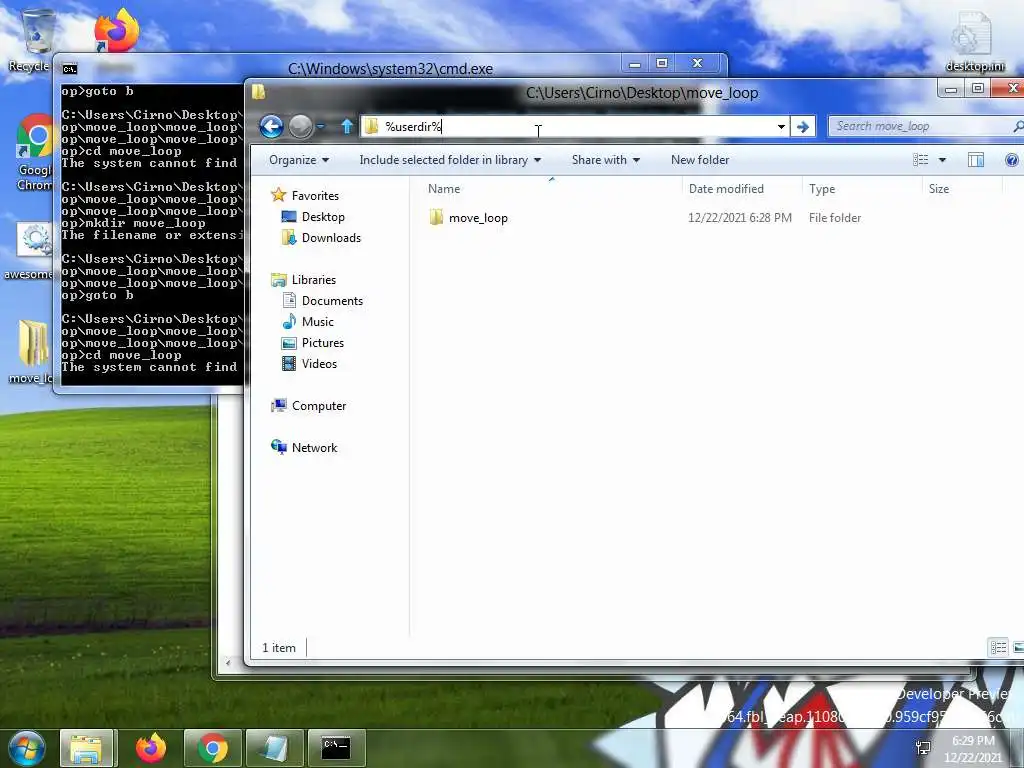Select the move_loop folder in file list

pos(478,218)
